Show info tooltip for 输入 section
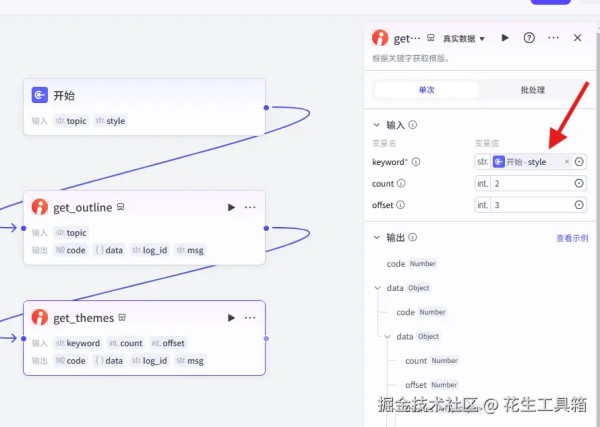600x427 pixels. click(x=412, y=125)
